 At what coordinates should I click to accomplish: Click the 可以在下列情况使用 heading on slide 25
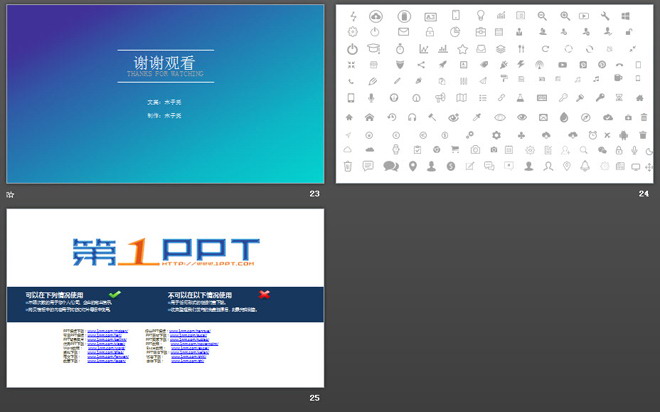pyautogui.click(x=54, y=295)
